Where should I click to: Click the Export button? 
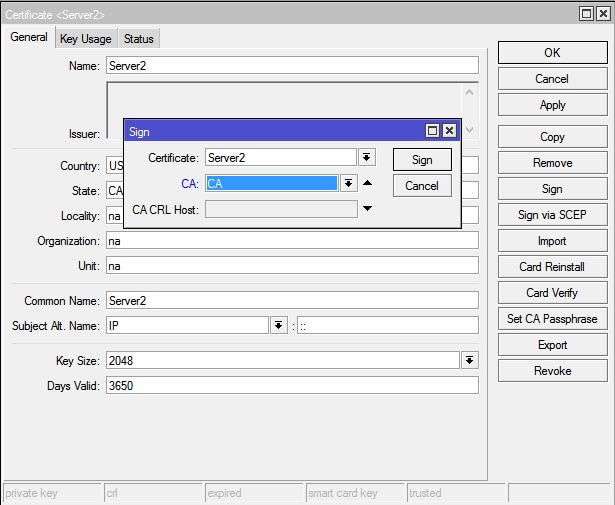point(553,345)
